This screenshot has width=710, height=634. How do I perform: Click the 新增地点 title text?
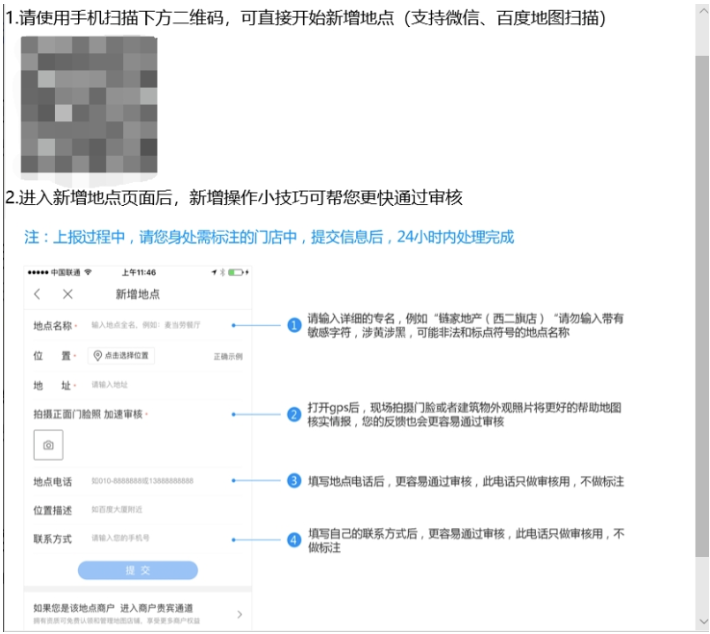point(138,294)
